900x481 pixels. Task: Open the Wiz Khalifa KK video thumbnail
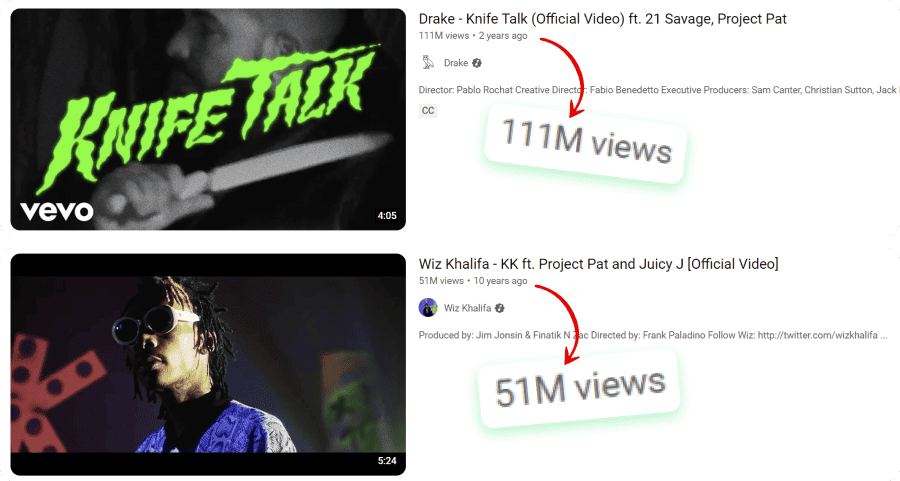pos(208,364)
